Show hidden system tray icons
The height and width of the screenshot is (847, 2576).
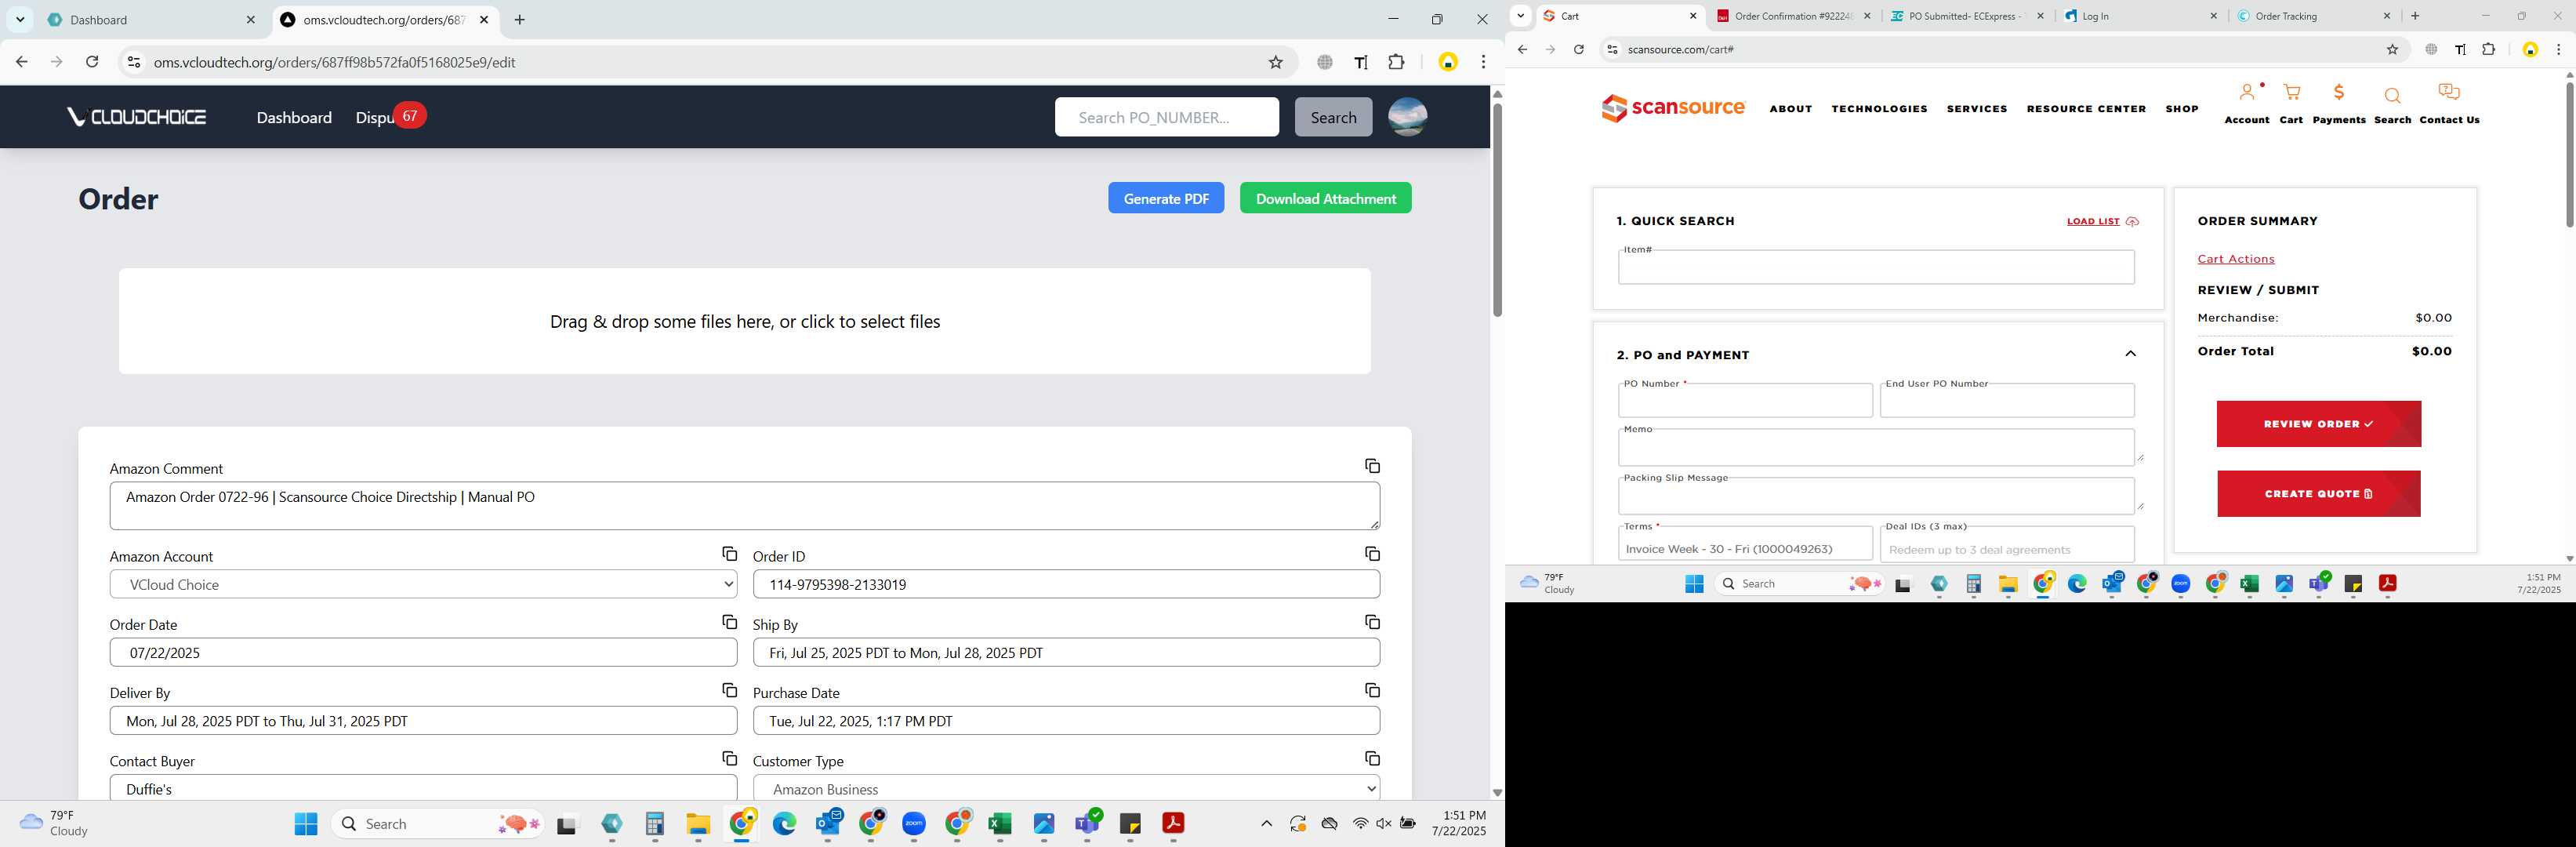1266,823
